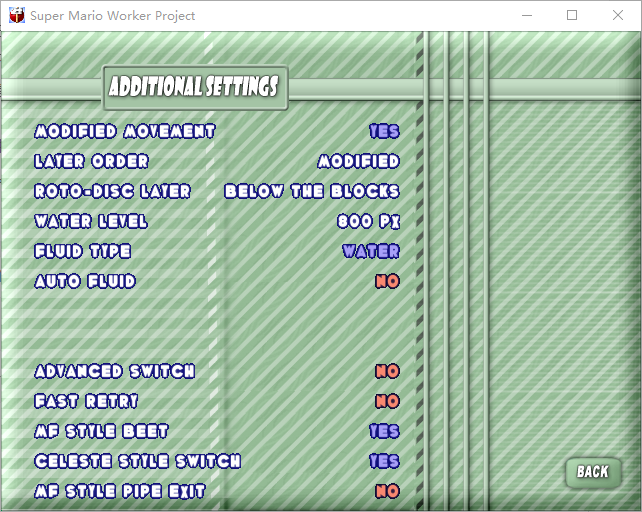This screenshot has width=642, height=512.
Task: Toggle Fast Retry NO value
Action: (387, 401)
